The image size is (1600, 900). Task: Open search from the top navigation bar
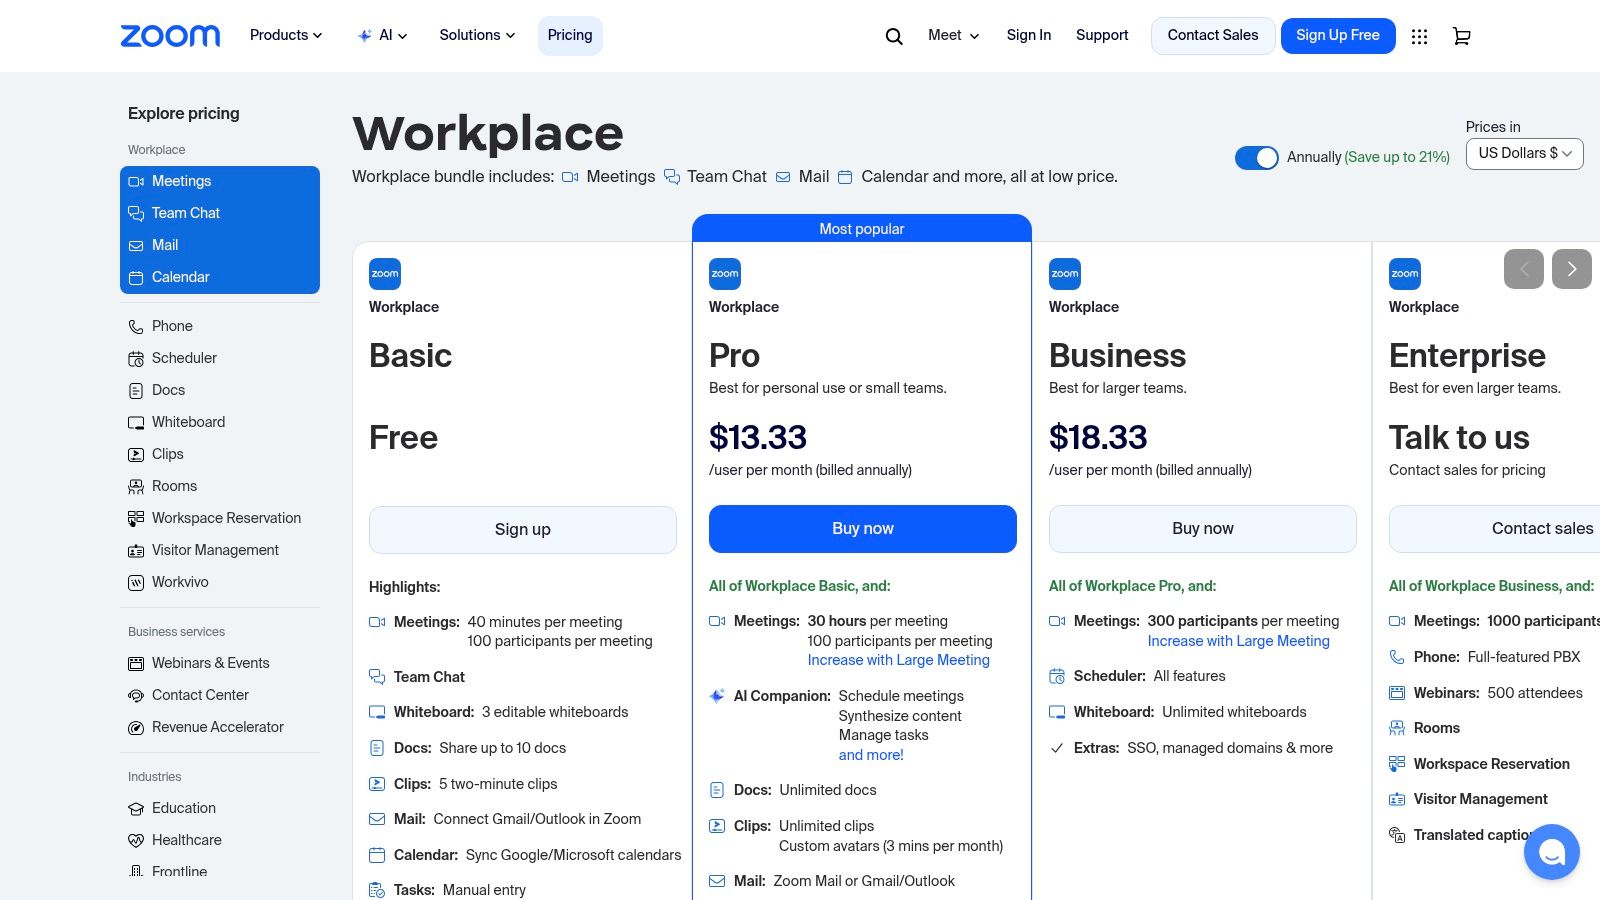(x=892, y=35)
